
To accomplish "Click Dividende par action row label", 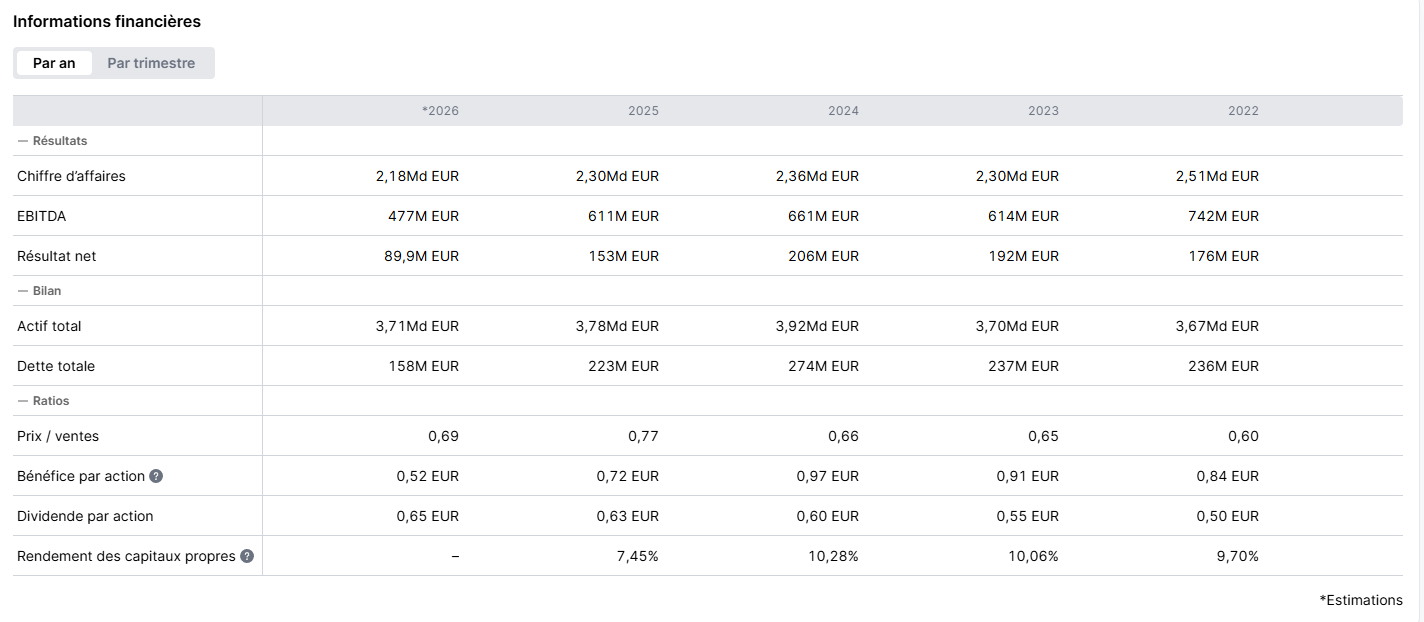I will point(85,516).
